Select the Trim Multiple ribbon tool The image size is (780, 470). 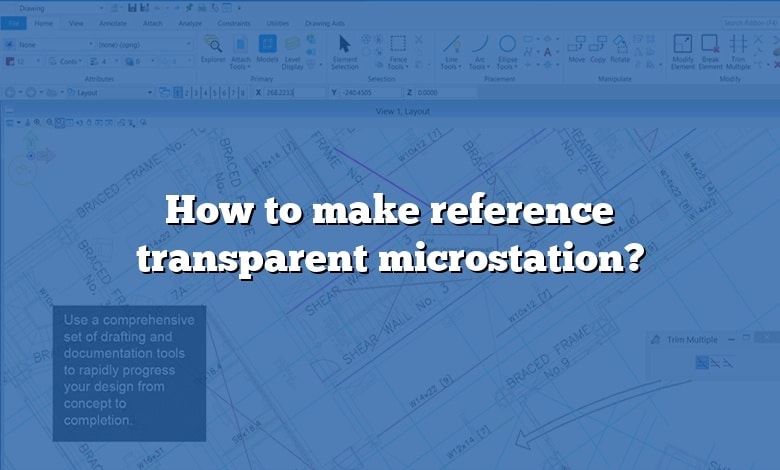pyautogui.click(x=738, y=52)
